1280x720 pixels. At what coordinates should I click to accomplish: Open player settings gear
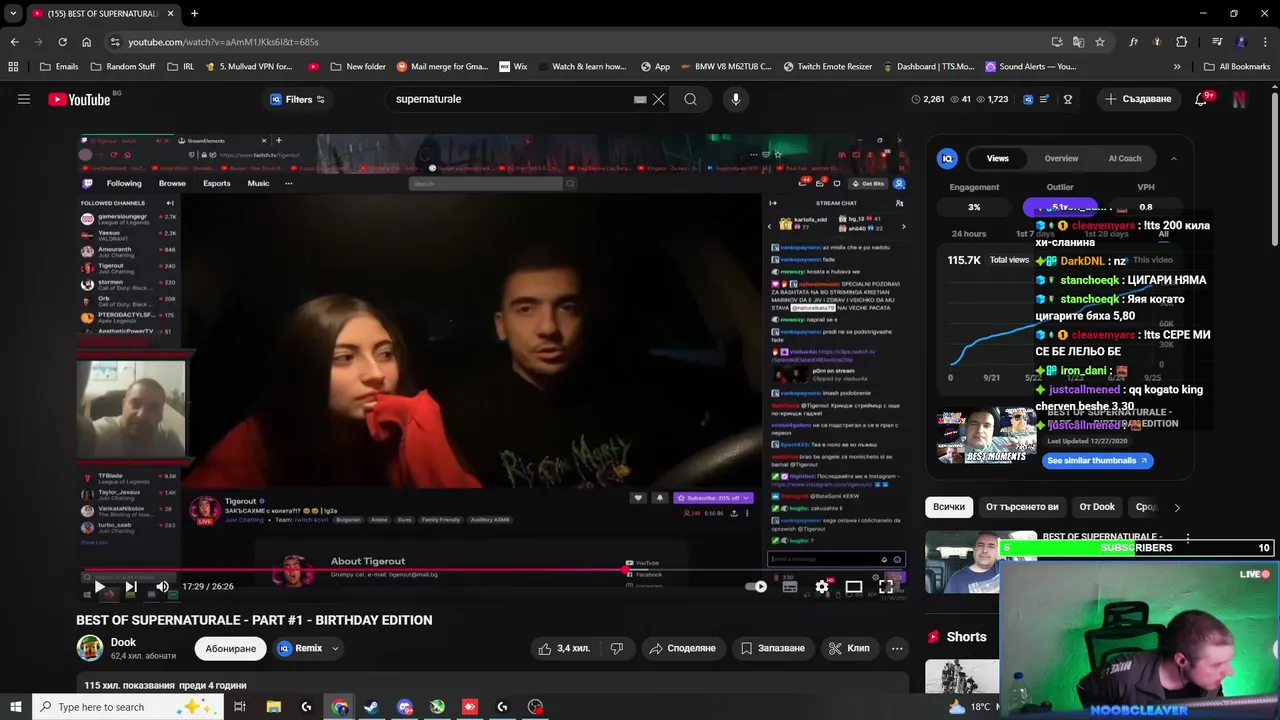[x=822, y=587]
